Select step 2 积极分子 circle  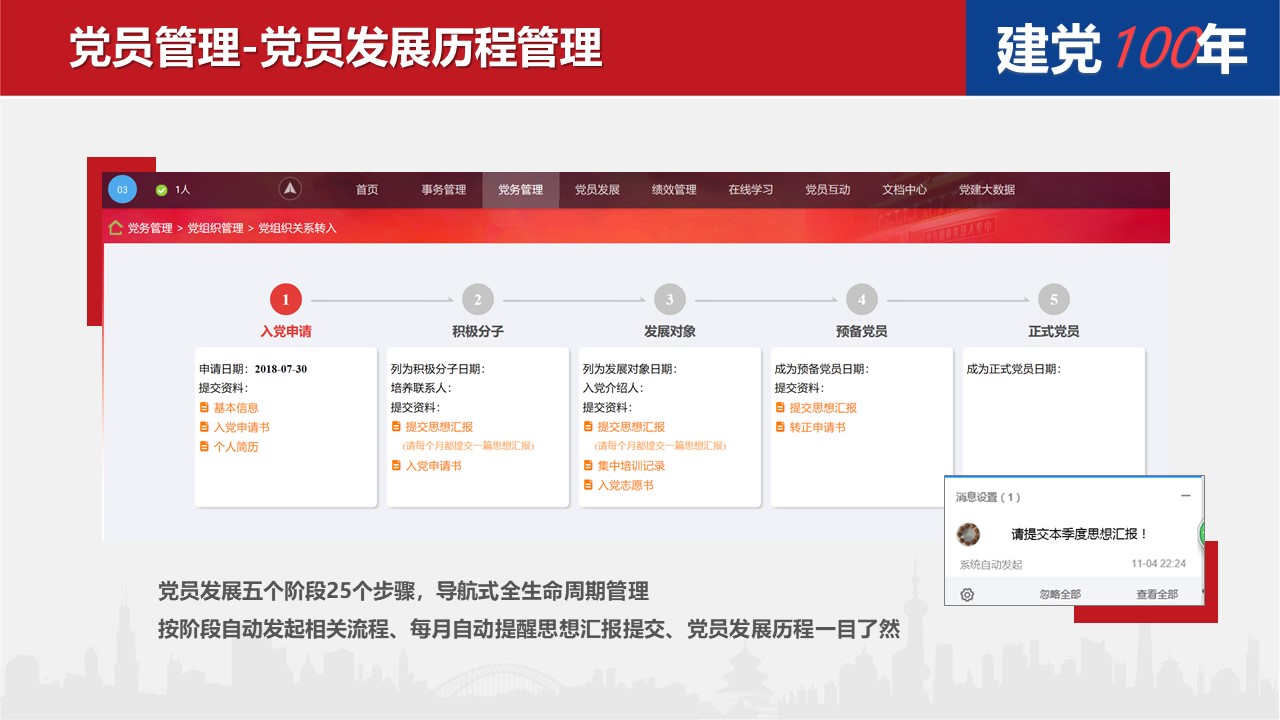tap(478, 299)
